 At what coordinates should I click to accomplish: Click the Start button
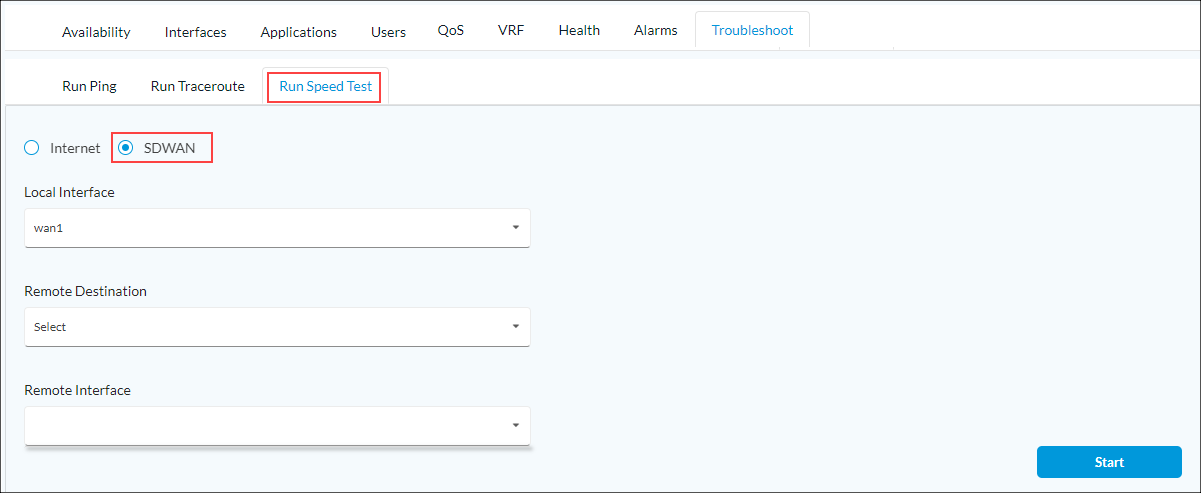coord(1109,462)
